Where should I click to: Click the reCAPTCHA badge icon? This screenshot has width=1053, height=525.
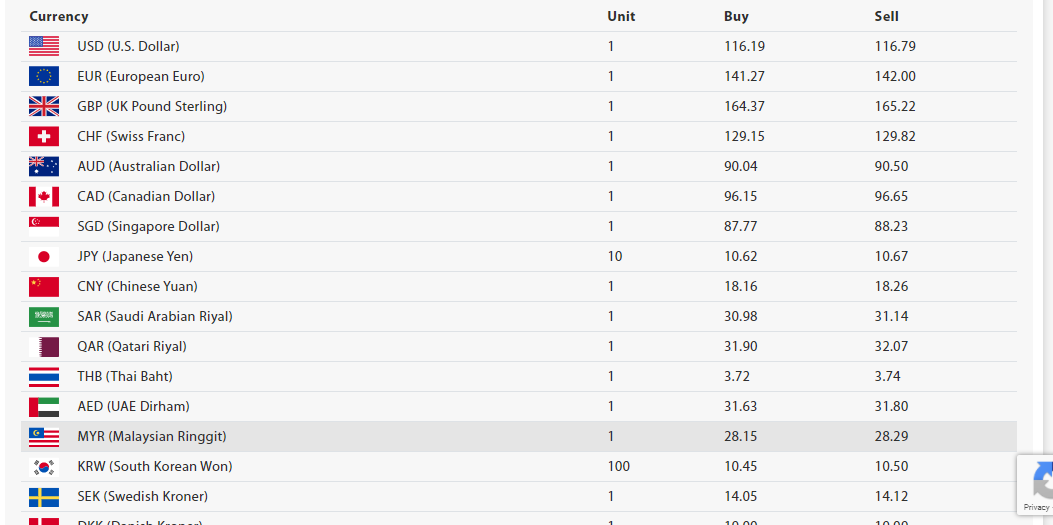pos(1040,480)
